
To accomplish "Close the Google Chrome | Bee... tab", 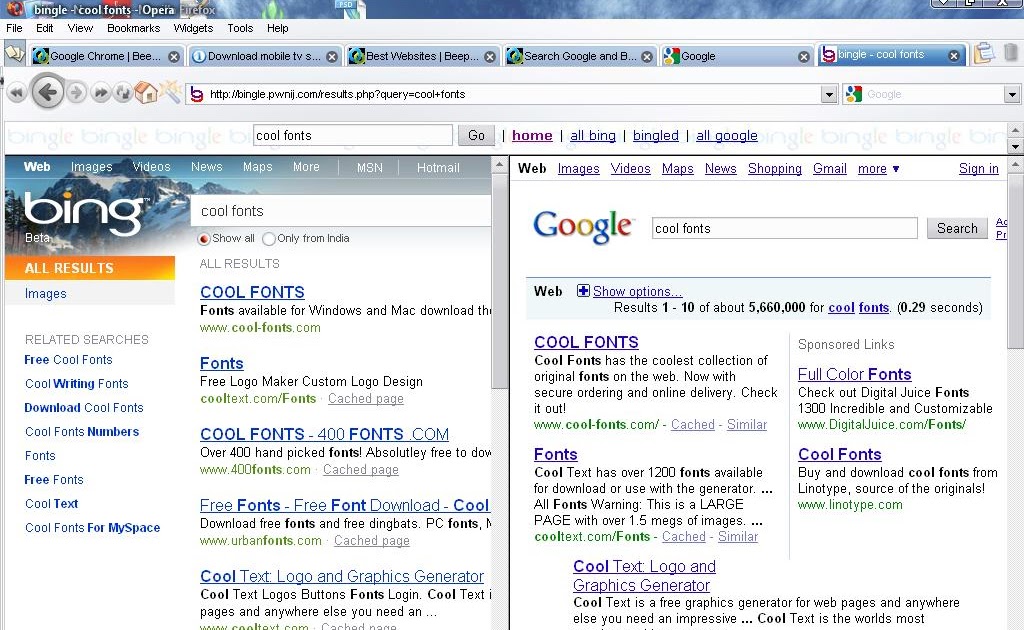I will [x=174, y=57].
